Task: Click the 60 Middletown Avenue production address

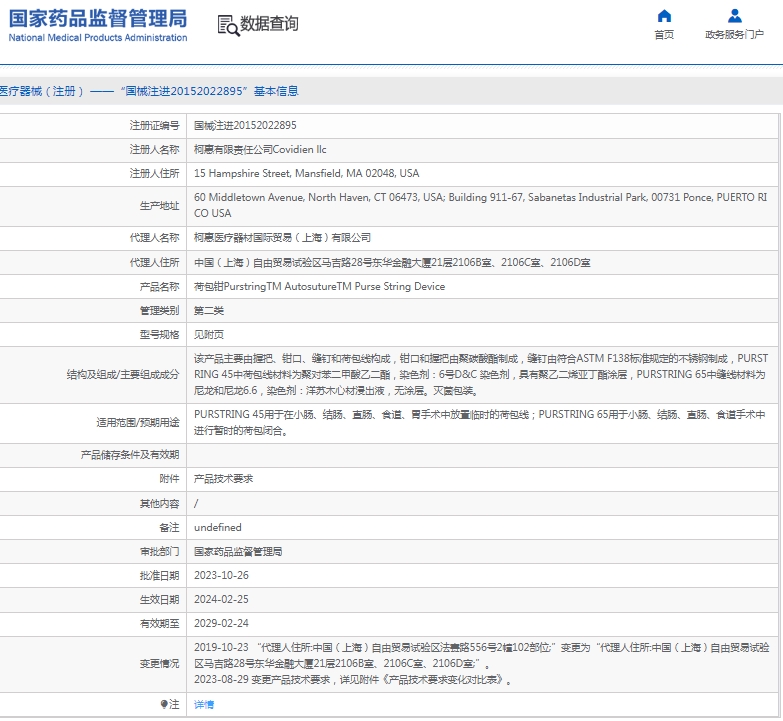Action: point(480,205)
